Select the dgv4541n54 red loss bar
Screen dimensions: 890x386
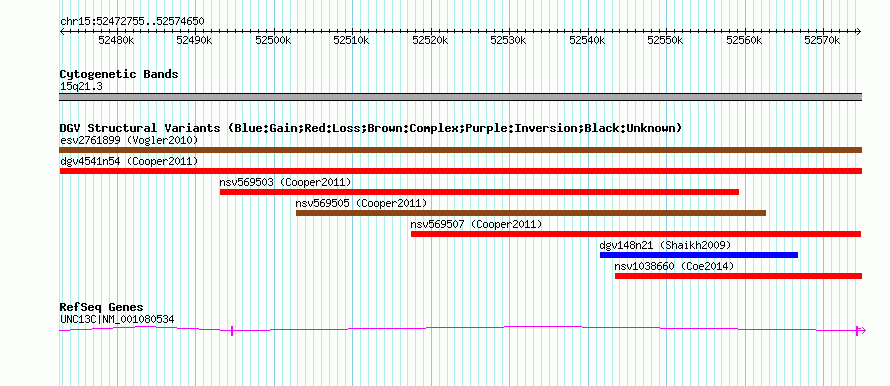(x=460, y=171)
